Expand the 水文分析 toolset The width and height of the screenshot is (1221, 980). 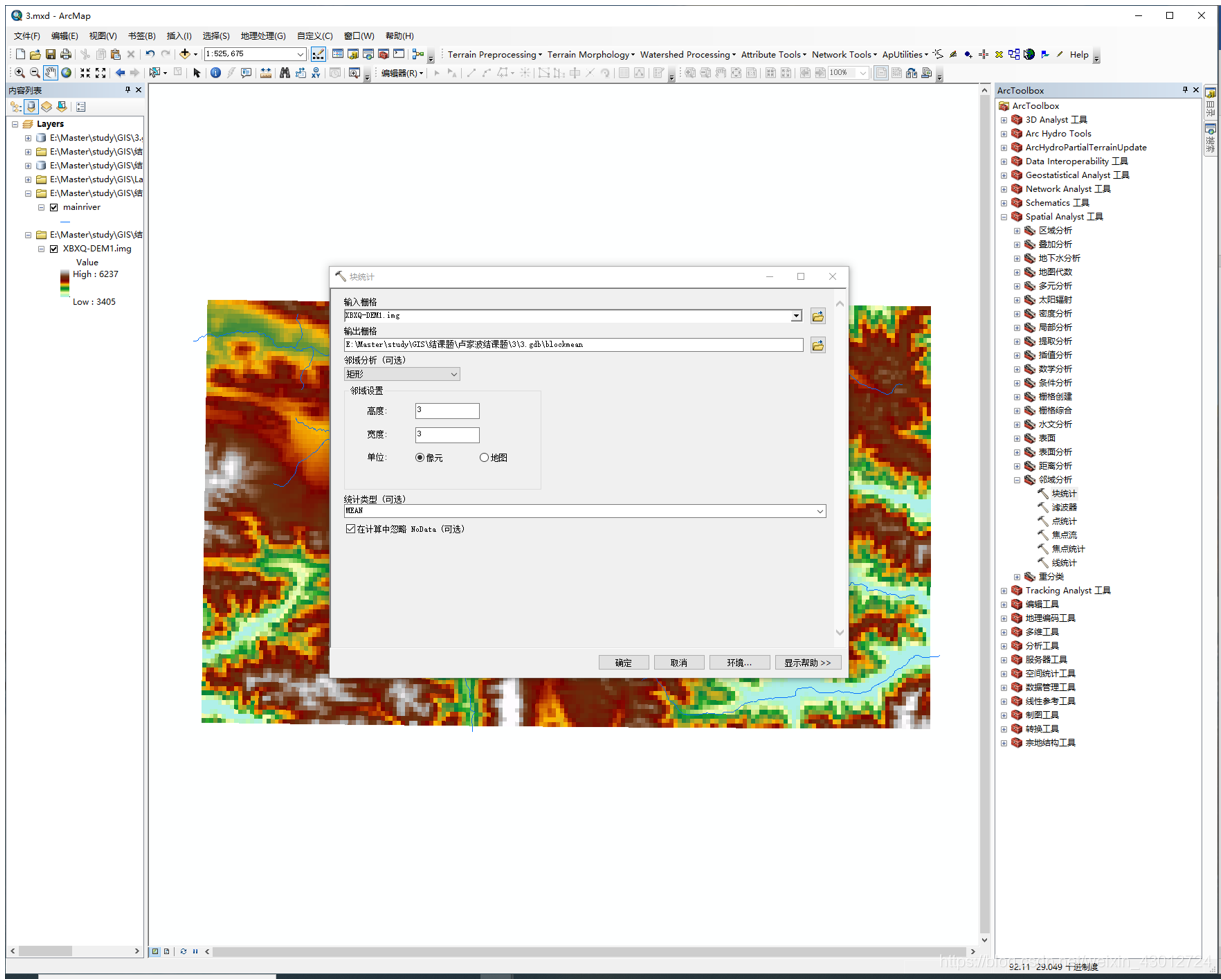(x=1017, y=424)
